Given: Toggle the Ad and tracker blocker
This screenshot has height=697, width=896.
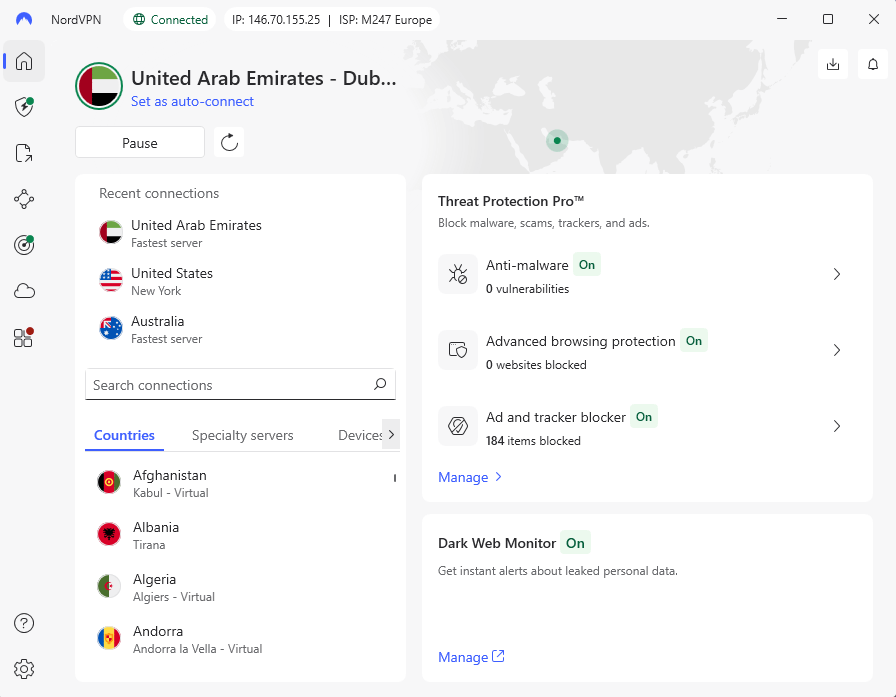Looking at the screenshot, I should [x=644, y=417].
